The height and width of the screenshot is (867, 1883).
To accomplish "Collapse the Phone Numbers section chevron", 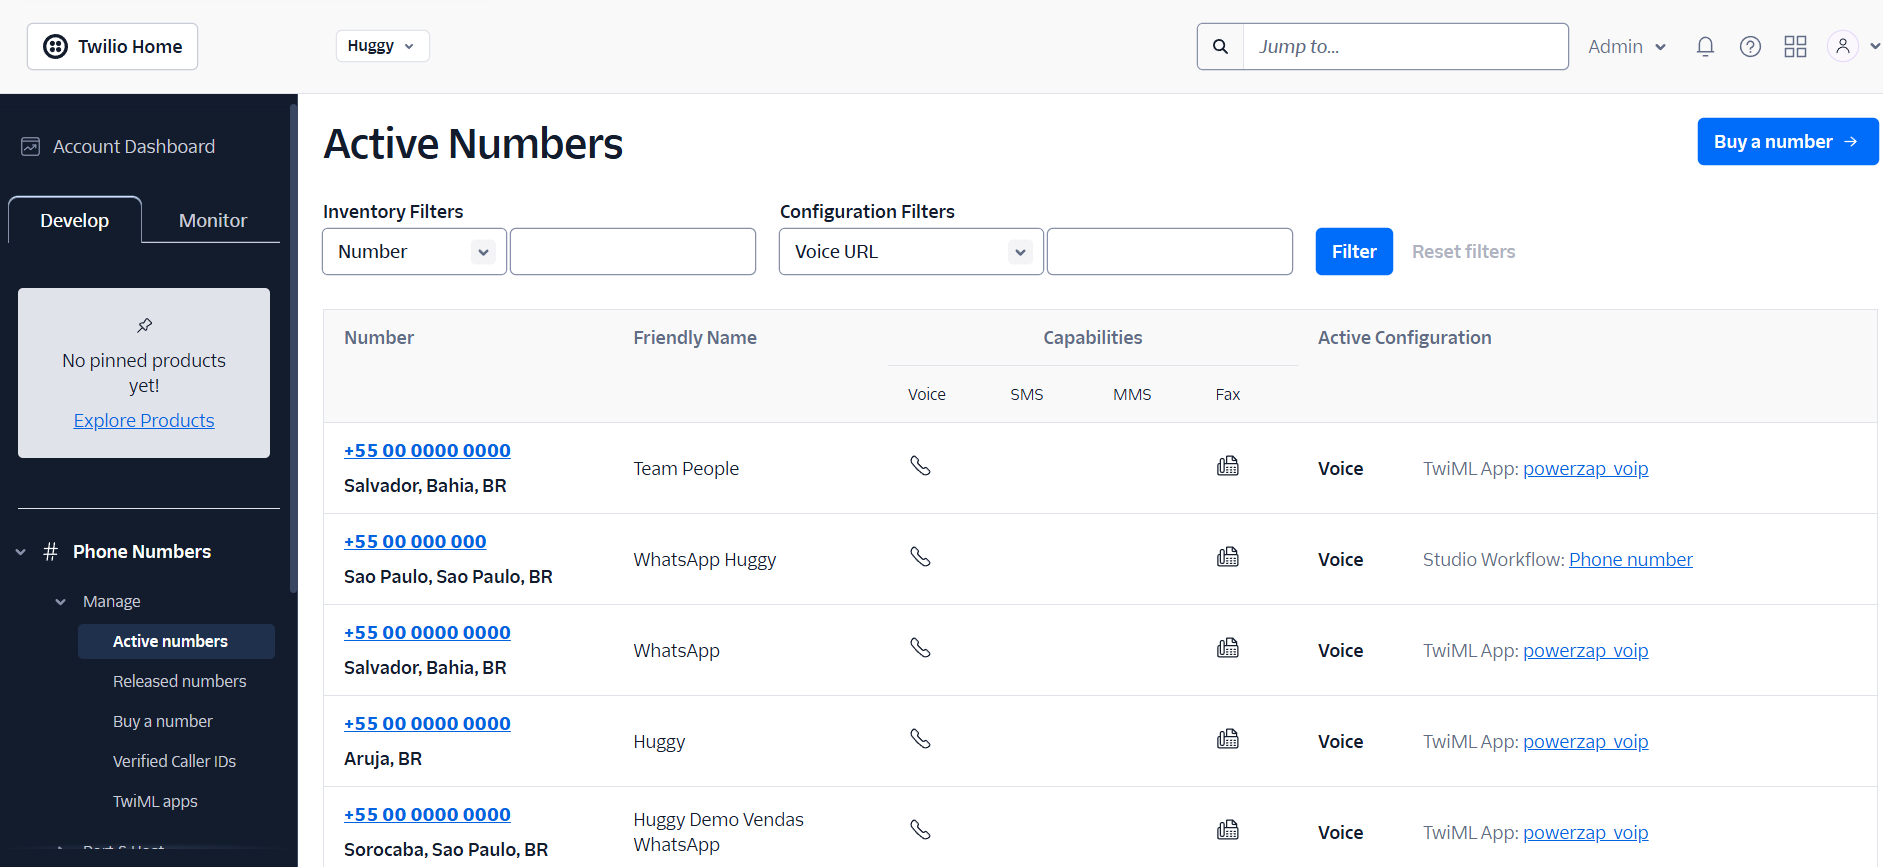I will [21, 552].
